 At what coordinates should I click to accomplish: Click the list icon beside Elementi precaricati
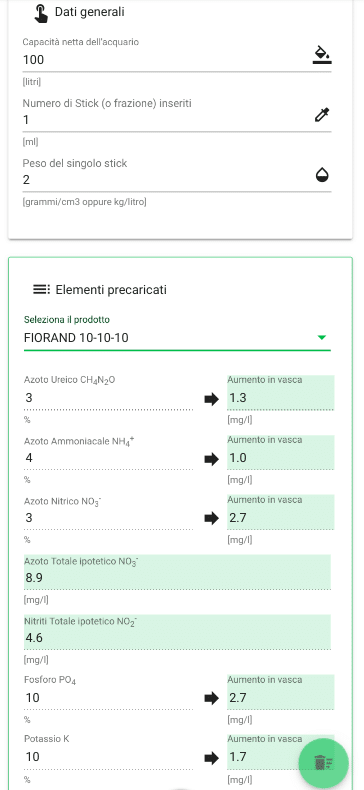41,289
